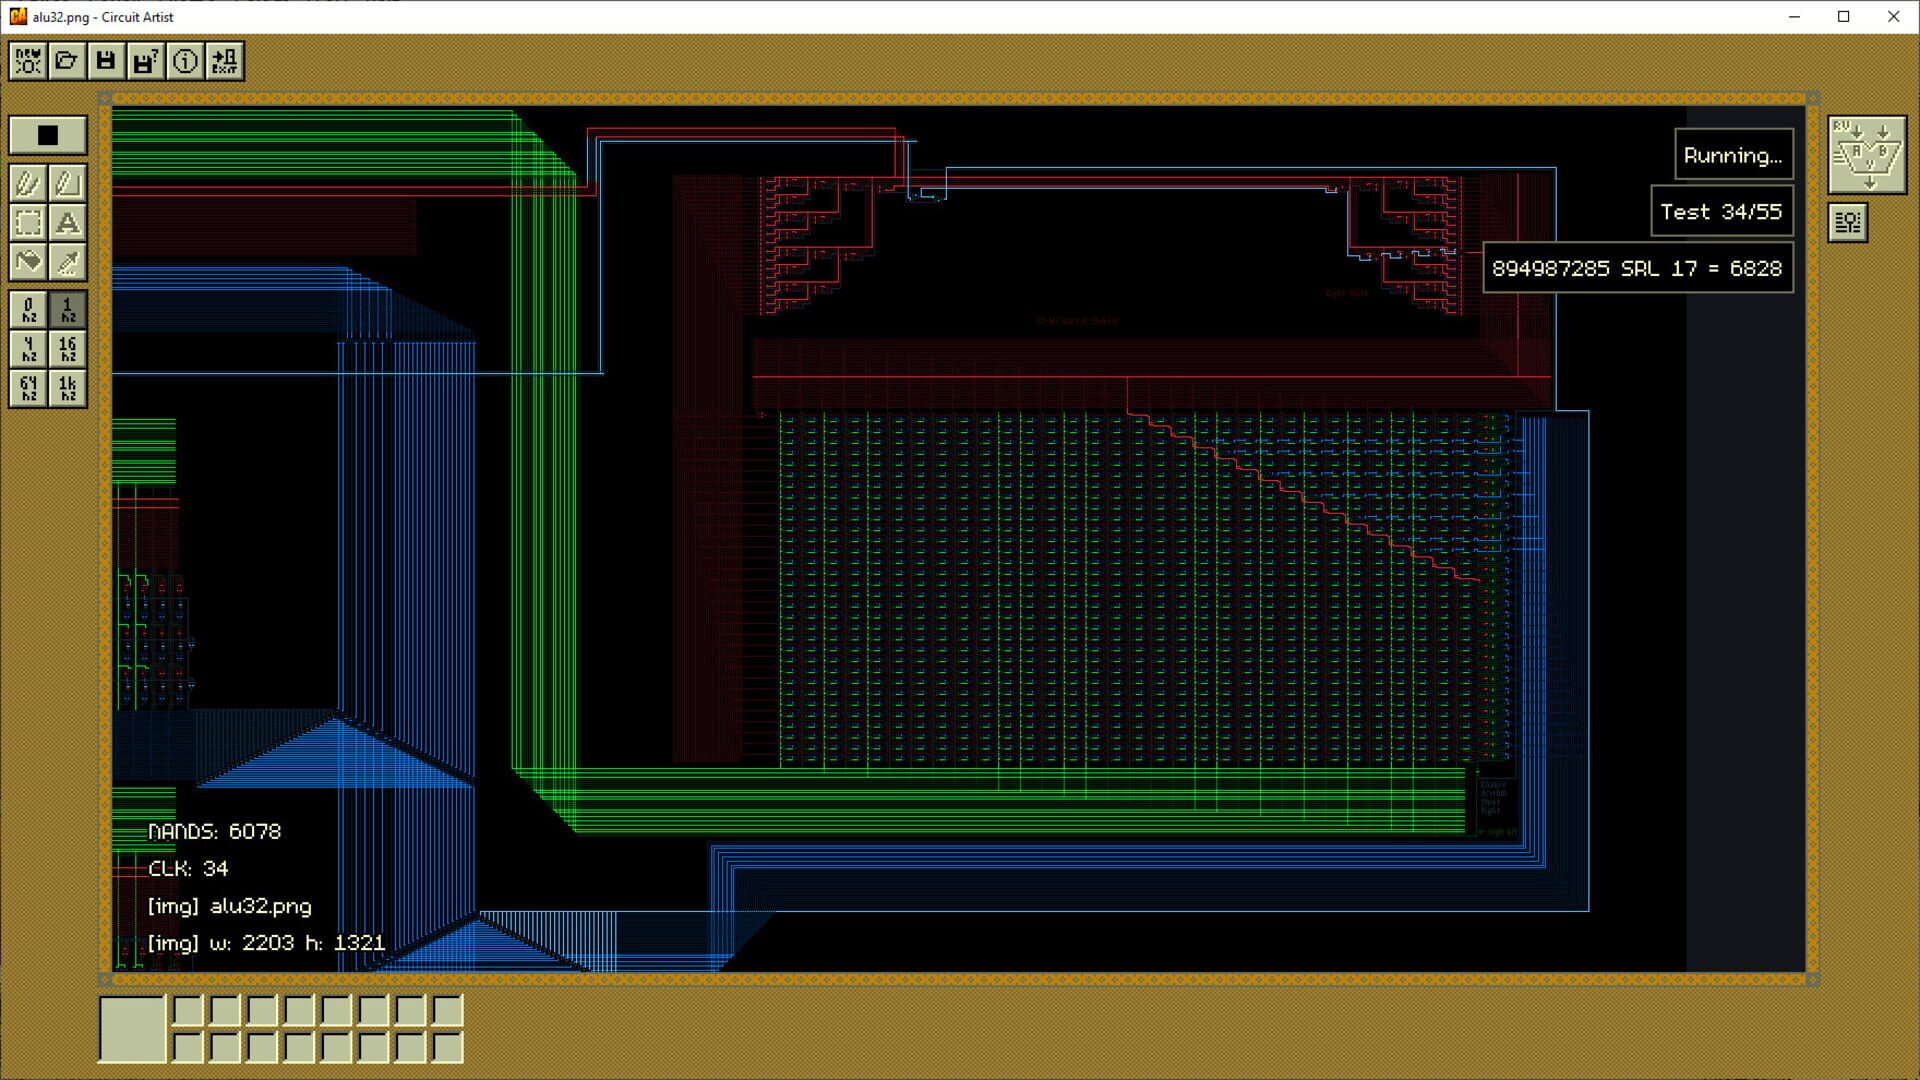Grab the color picker tool
The height and width of the screenshot is (1080, 1920).
coord(68,263)
